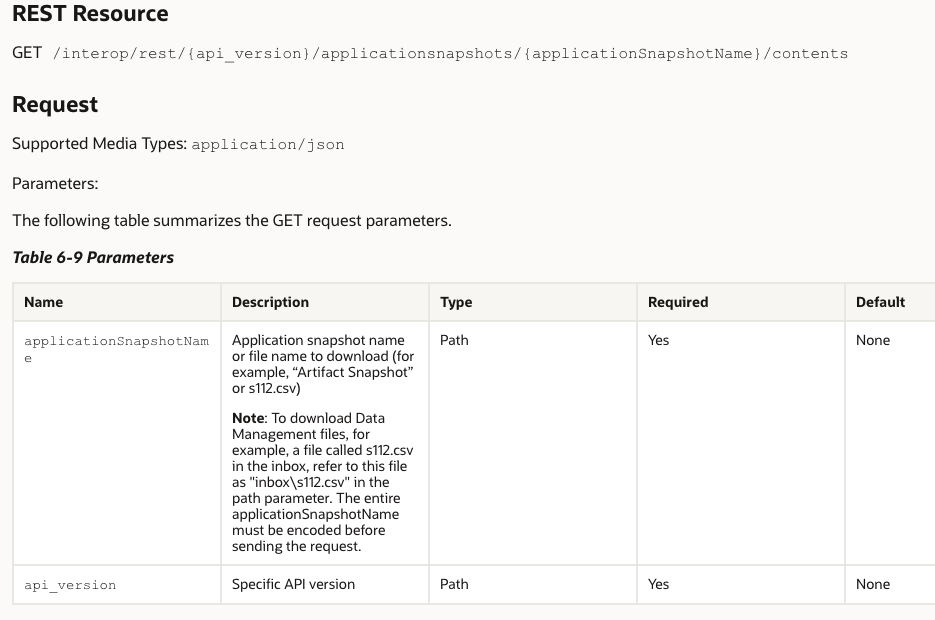Click the Name column header
Screen dimensions: 935x620
pos(43,302)
